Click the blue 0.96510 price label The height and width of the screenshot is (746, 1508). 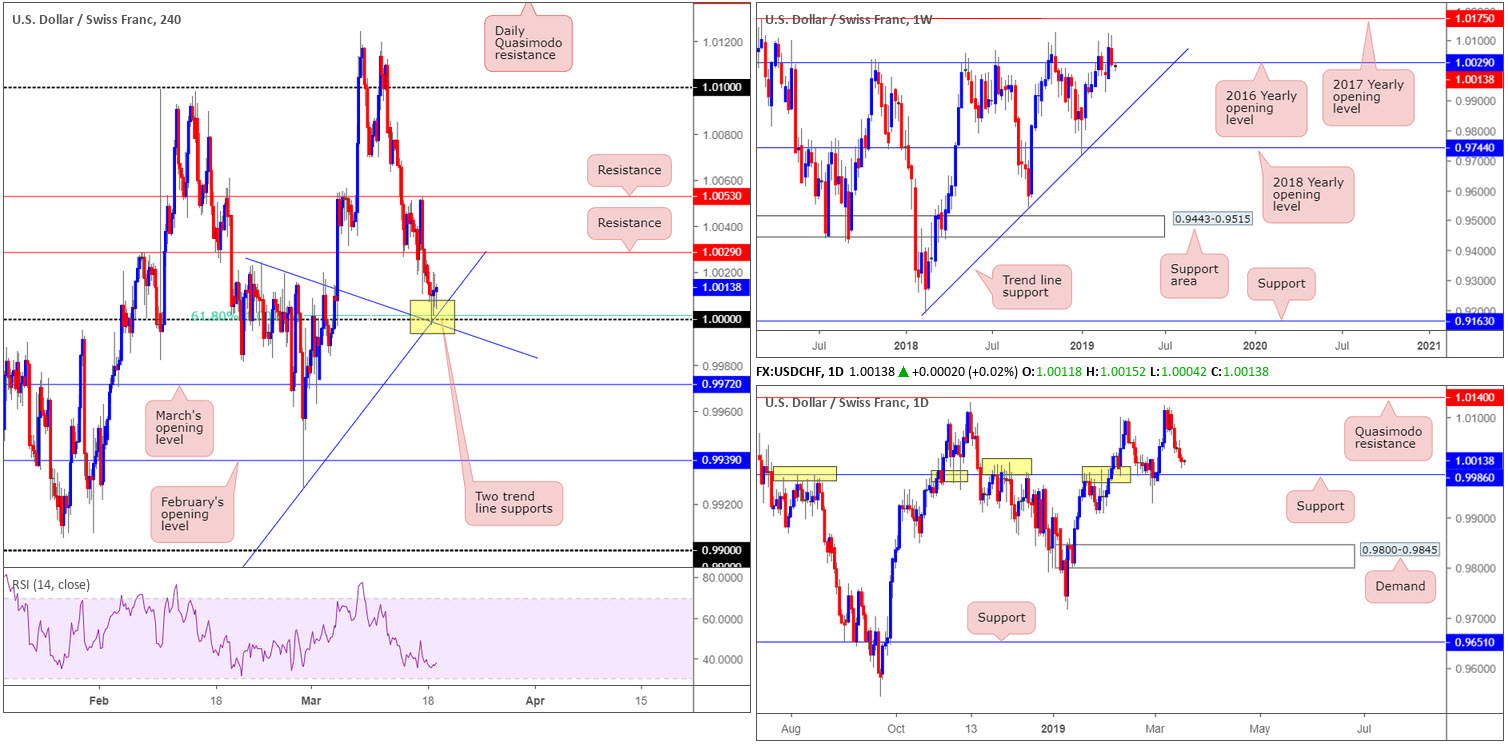pos(1474,642)
